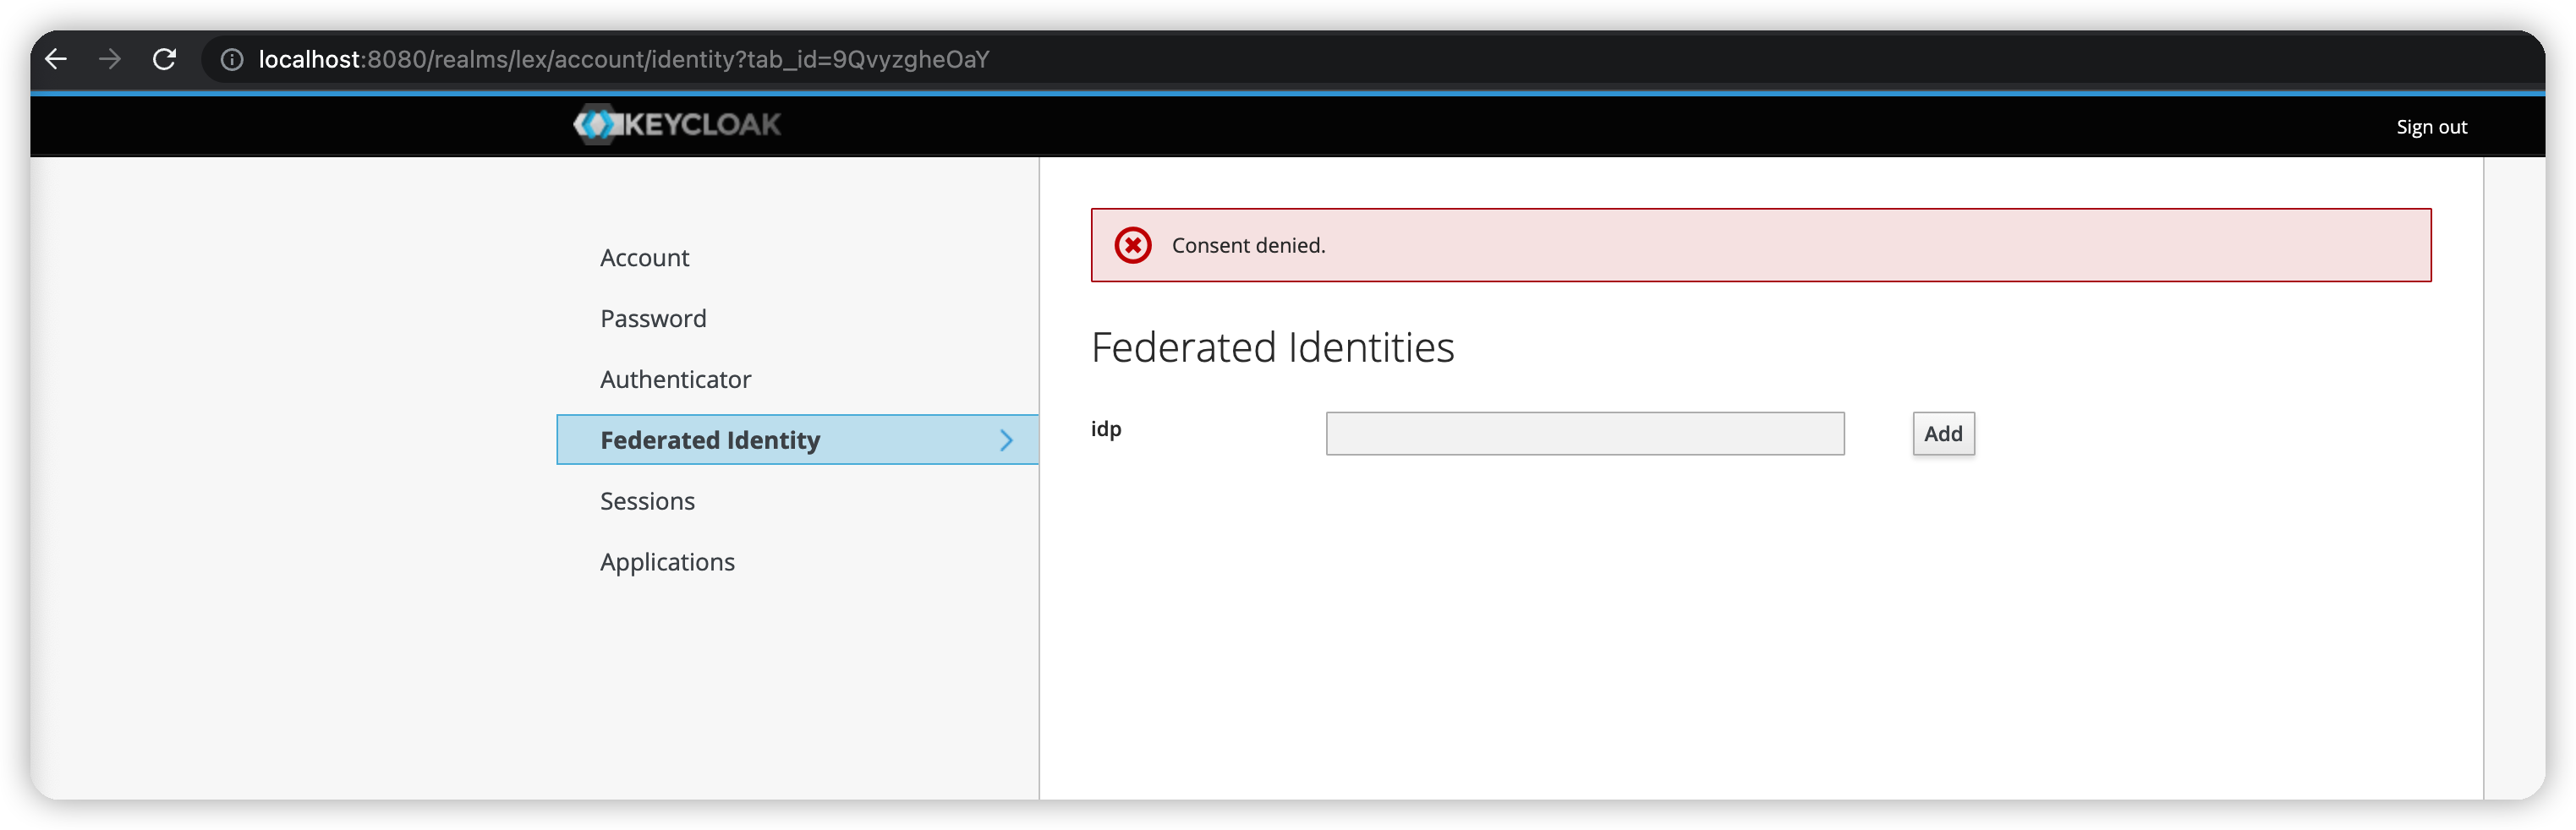Click the red error icon in Consent denied alert
The width and height of the screenshot is (2576, 830).
point(1133,245)
